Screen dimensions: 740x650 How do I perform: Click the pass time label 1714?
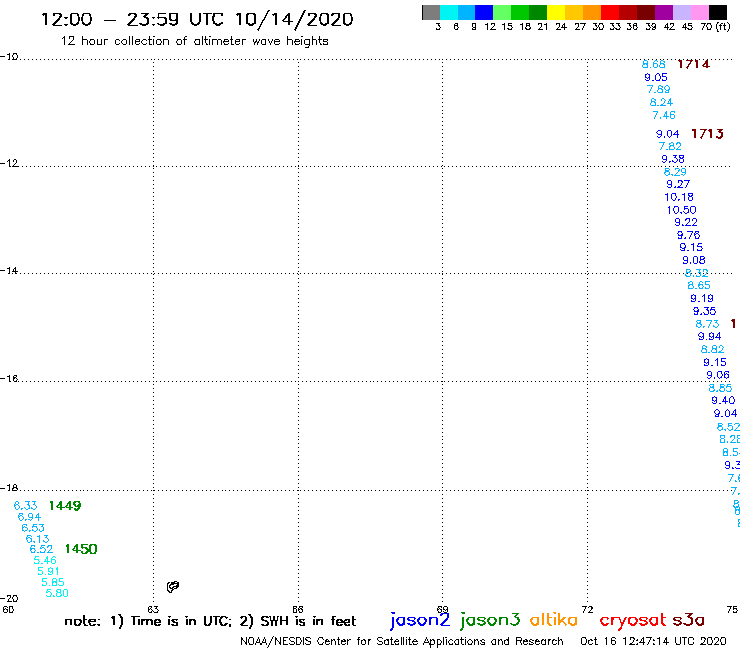(693, 64)
